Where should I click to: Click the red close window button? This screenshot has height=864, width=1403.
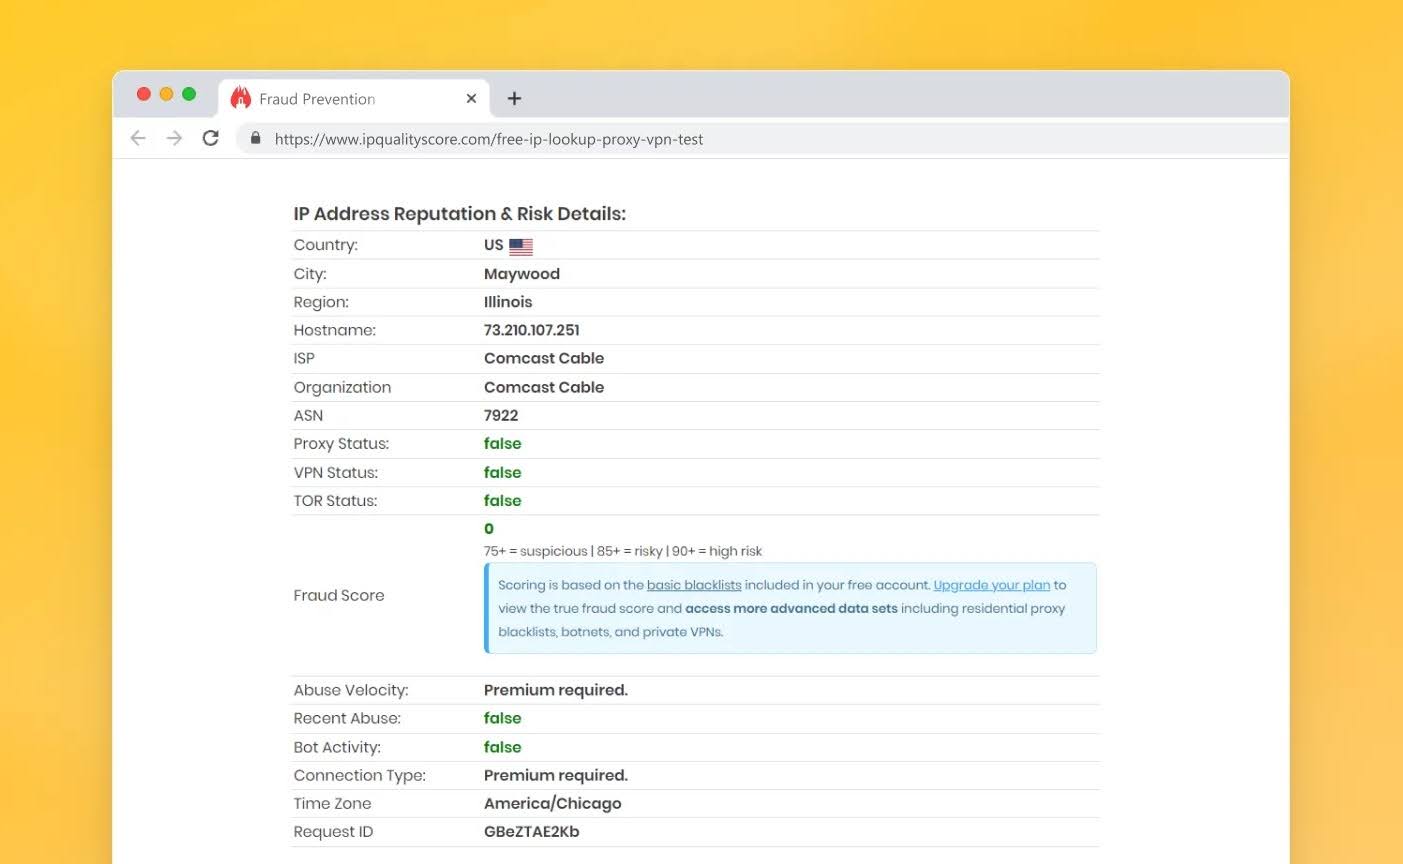[144, 94]
